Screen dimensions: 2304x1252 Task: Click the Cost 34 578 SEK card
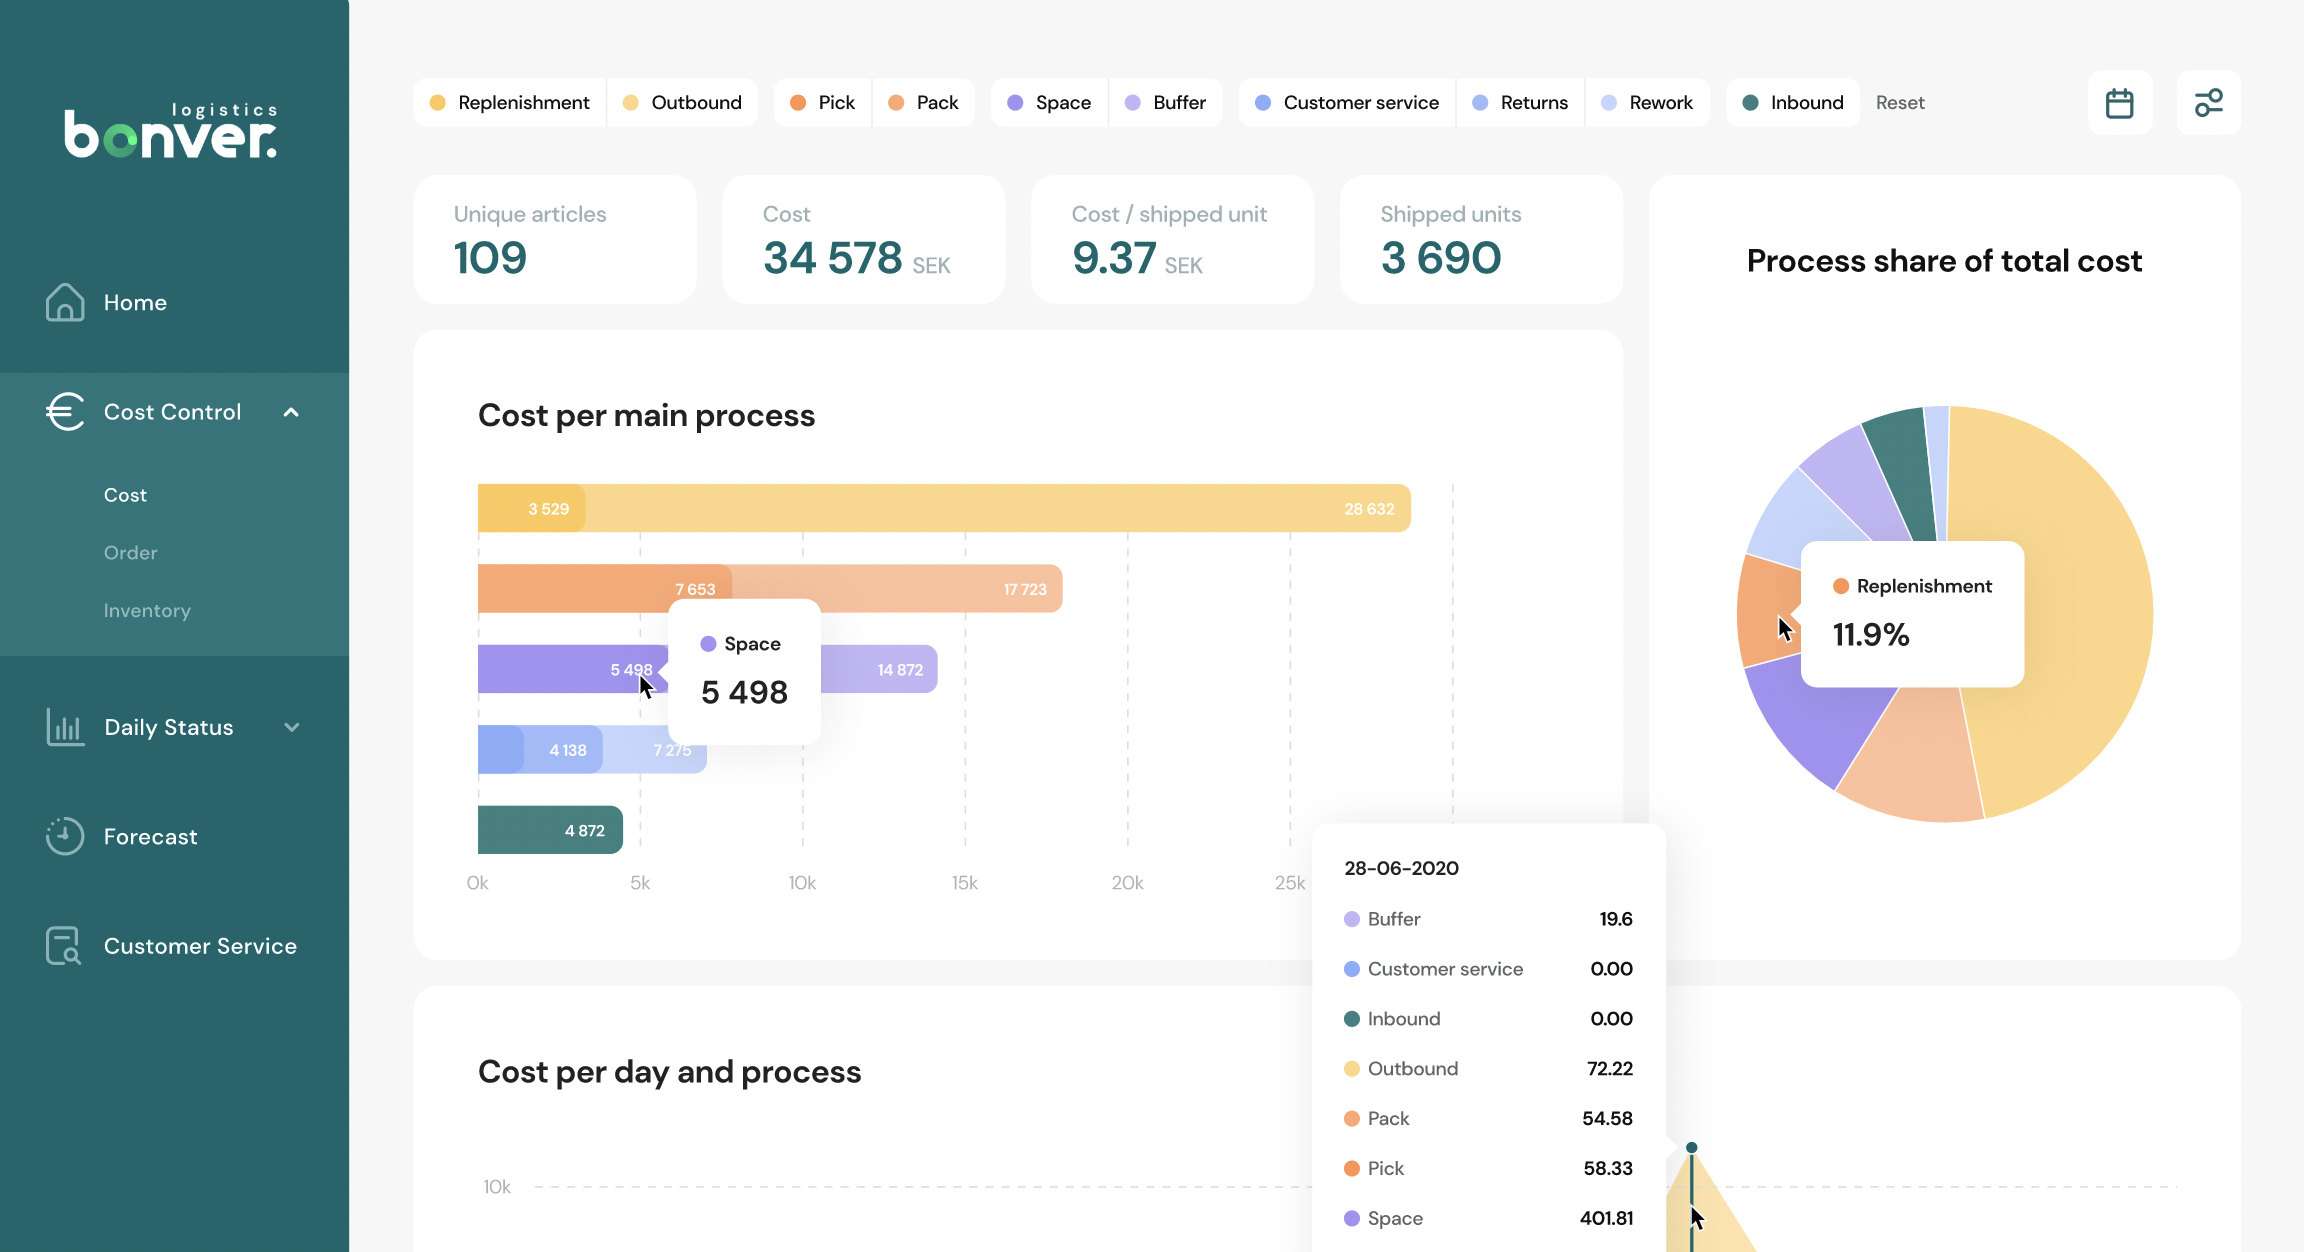tap(864, 239)
